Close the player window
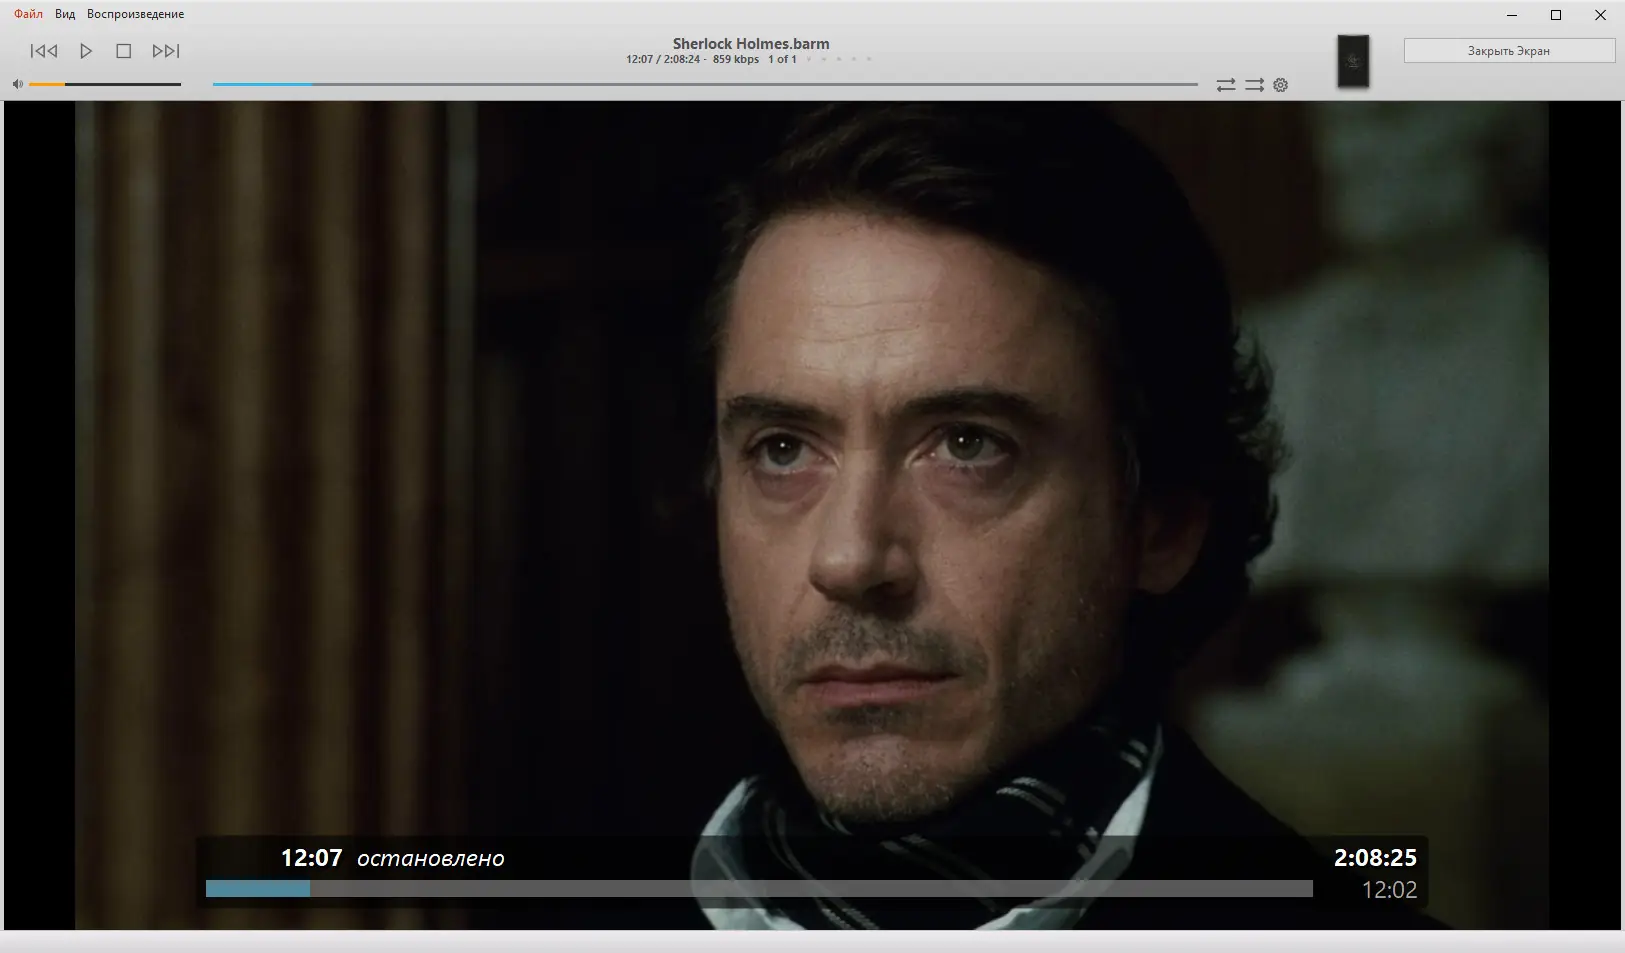 pos(1600,15)
